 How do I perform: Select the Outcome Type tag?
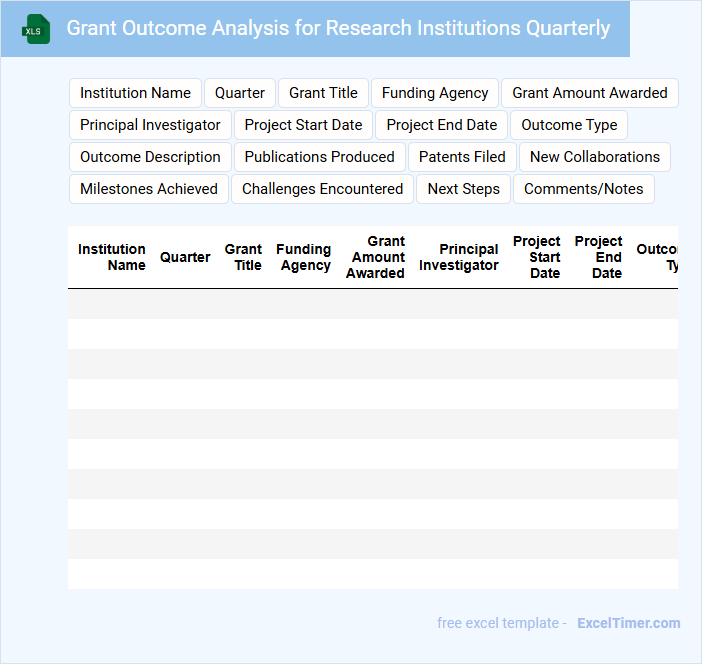coord(569,125)
